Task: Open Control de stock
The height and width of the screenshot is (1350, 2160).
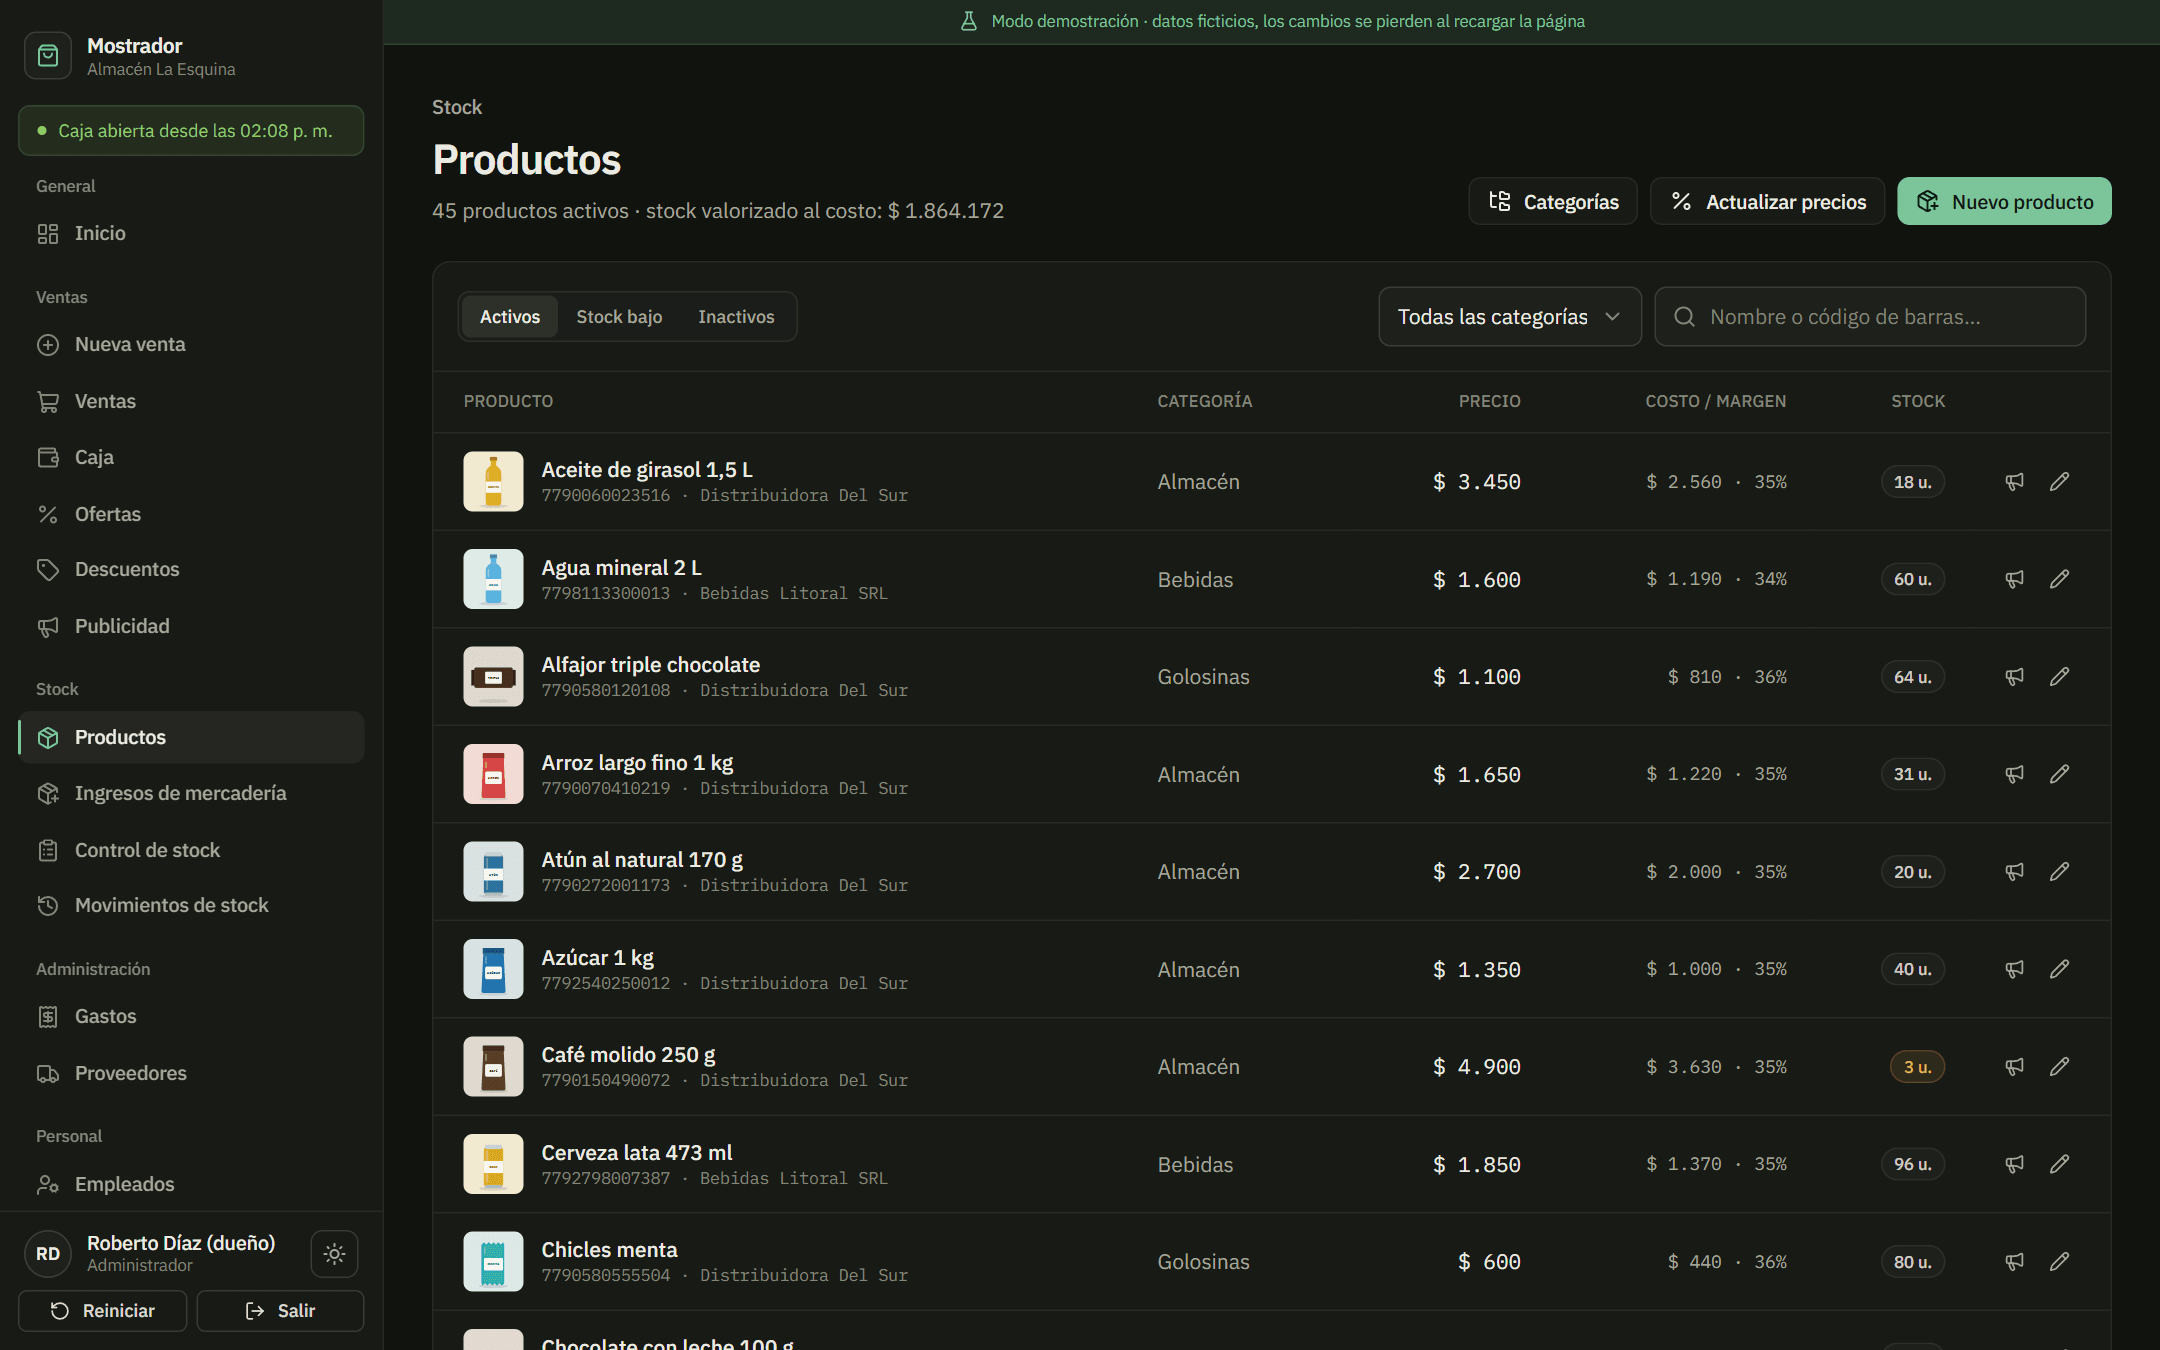Action: coord(191,850)
